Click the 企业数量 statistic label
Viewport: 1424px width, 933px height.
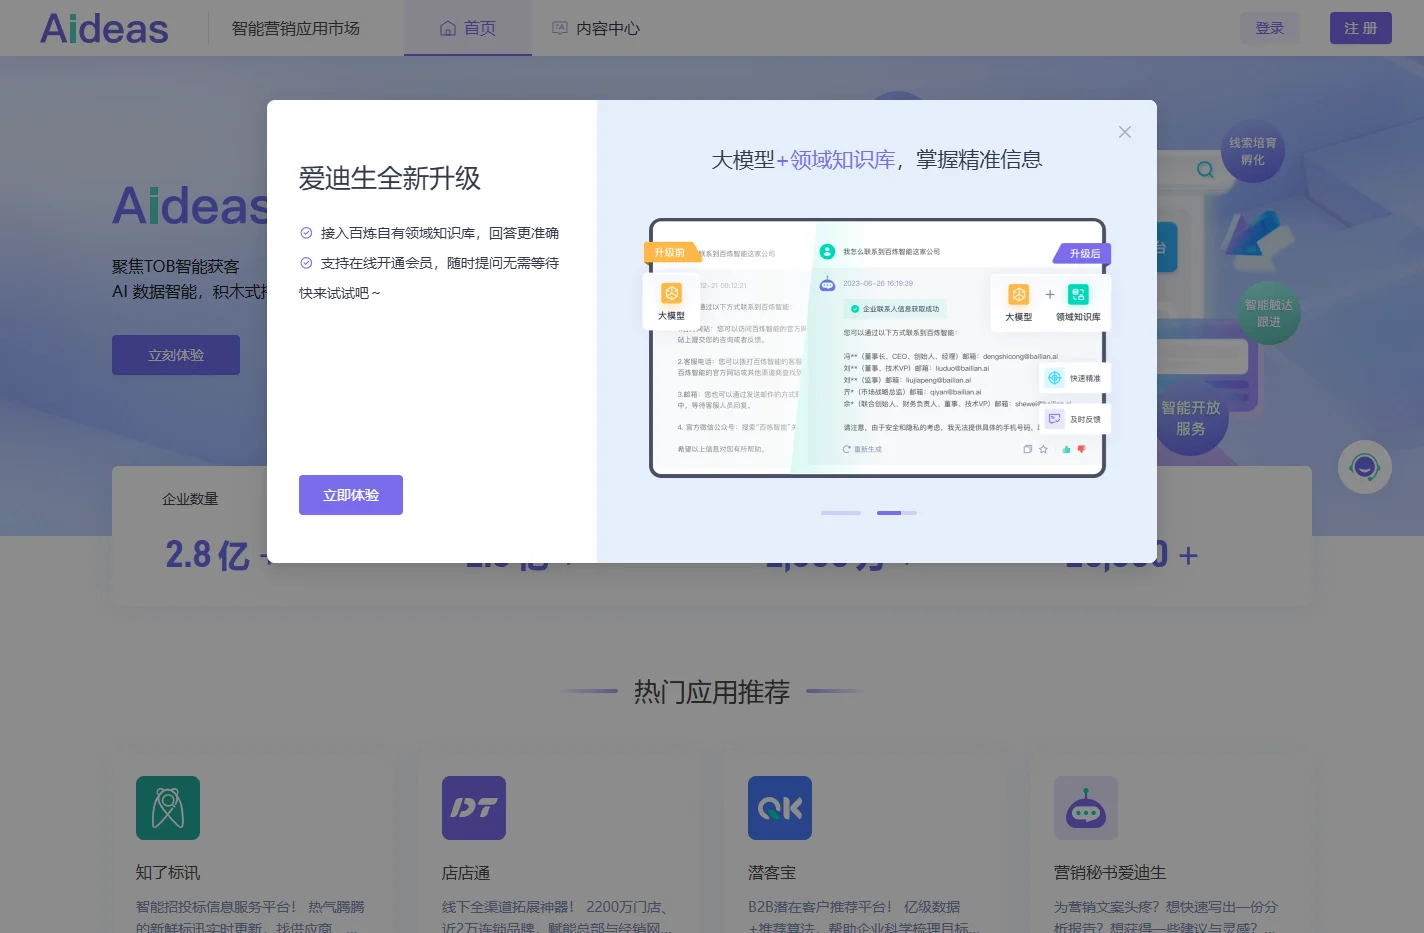click(190, 499)
